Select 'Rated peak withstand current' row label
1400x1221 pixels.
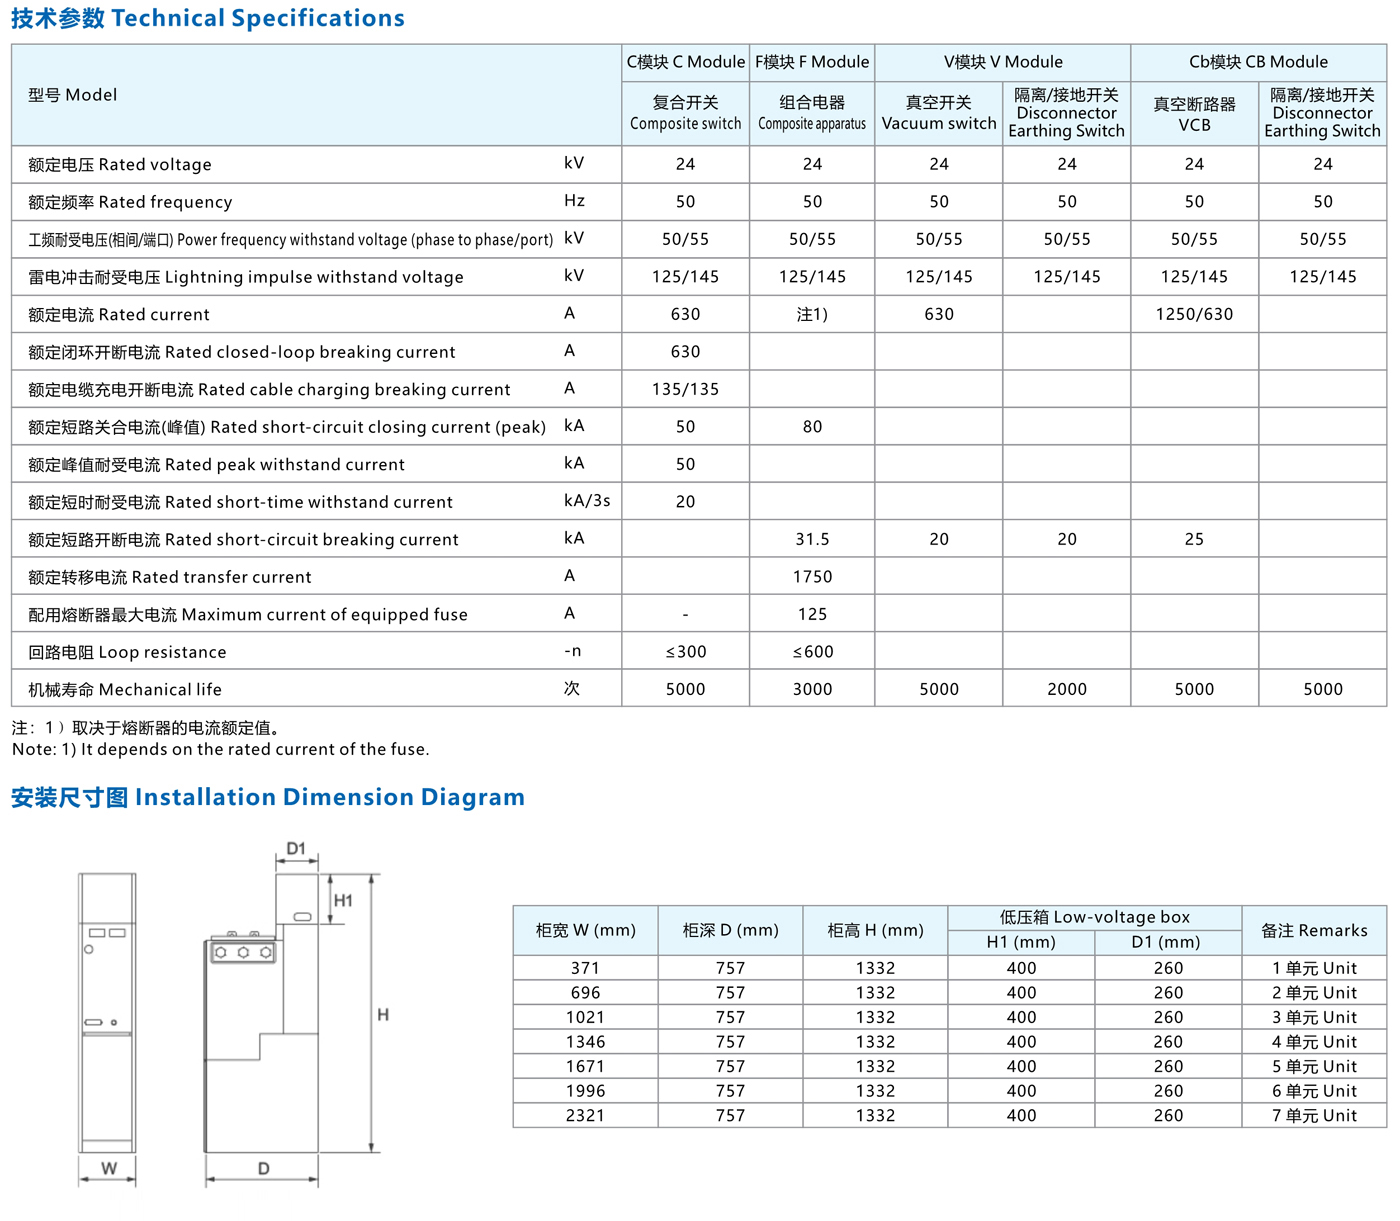coord(217,465)
